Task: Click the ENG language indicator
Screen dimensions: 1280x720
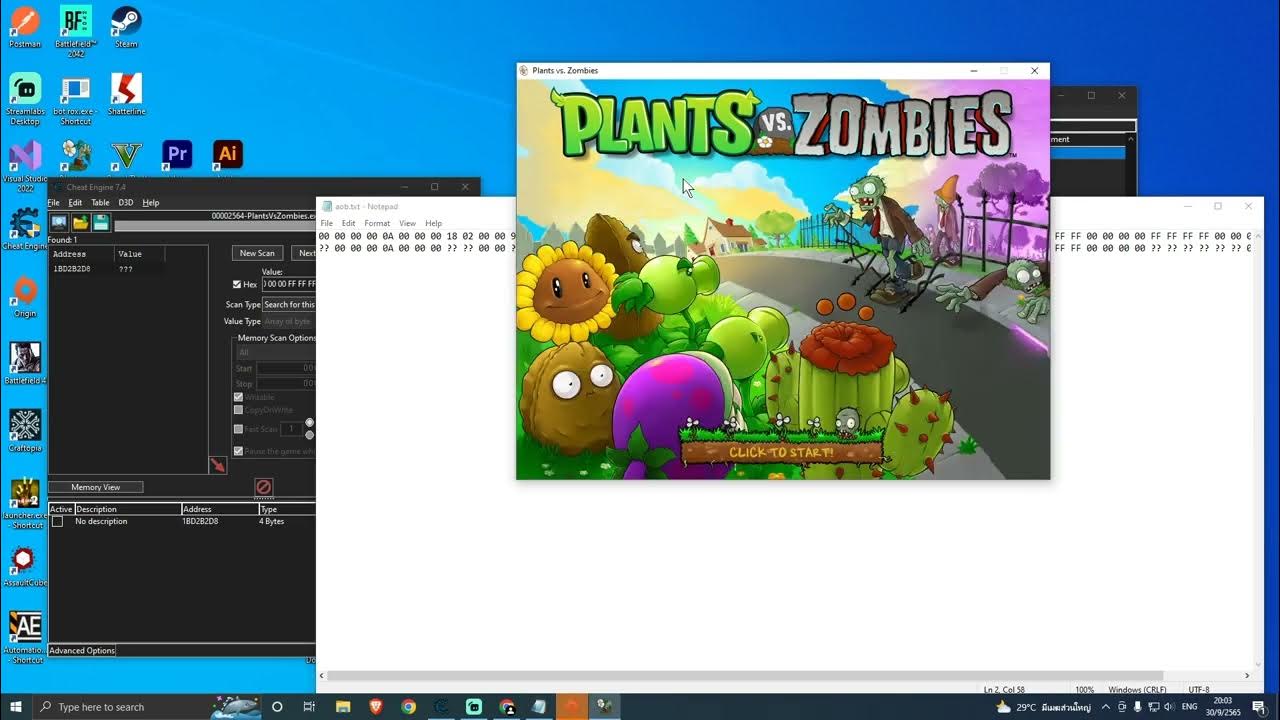Action: pyautogui.click(x=1189, y=707)
